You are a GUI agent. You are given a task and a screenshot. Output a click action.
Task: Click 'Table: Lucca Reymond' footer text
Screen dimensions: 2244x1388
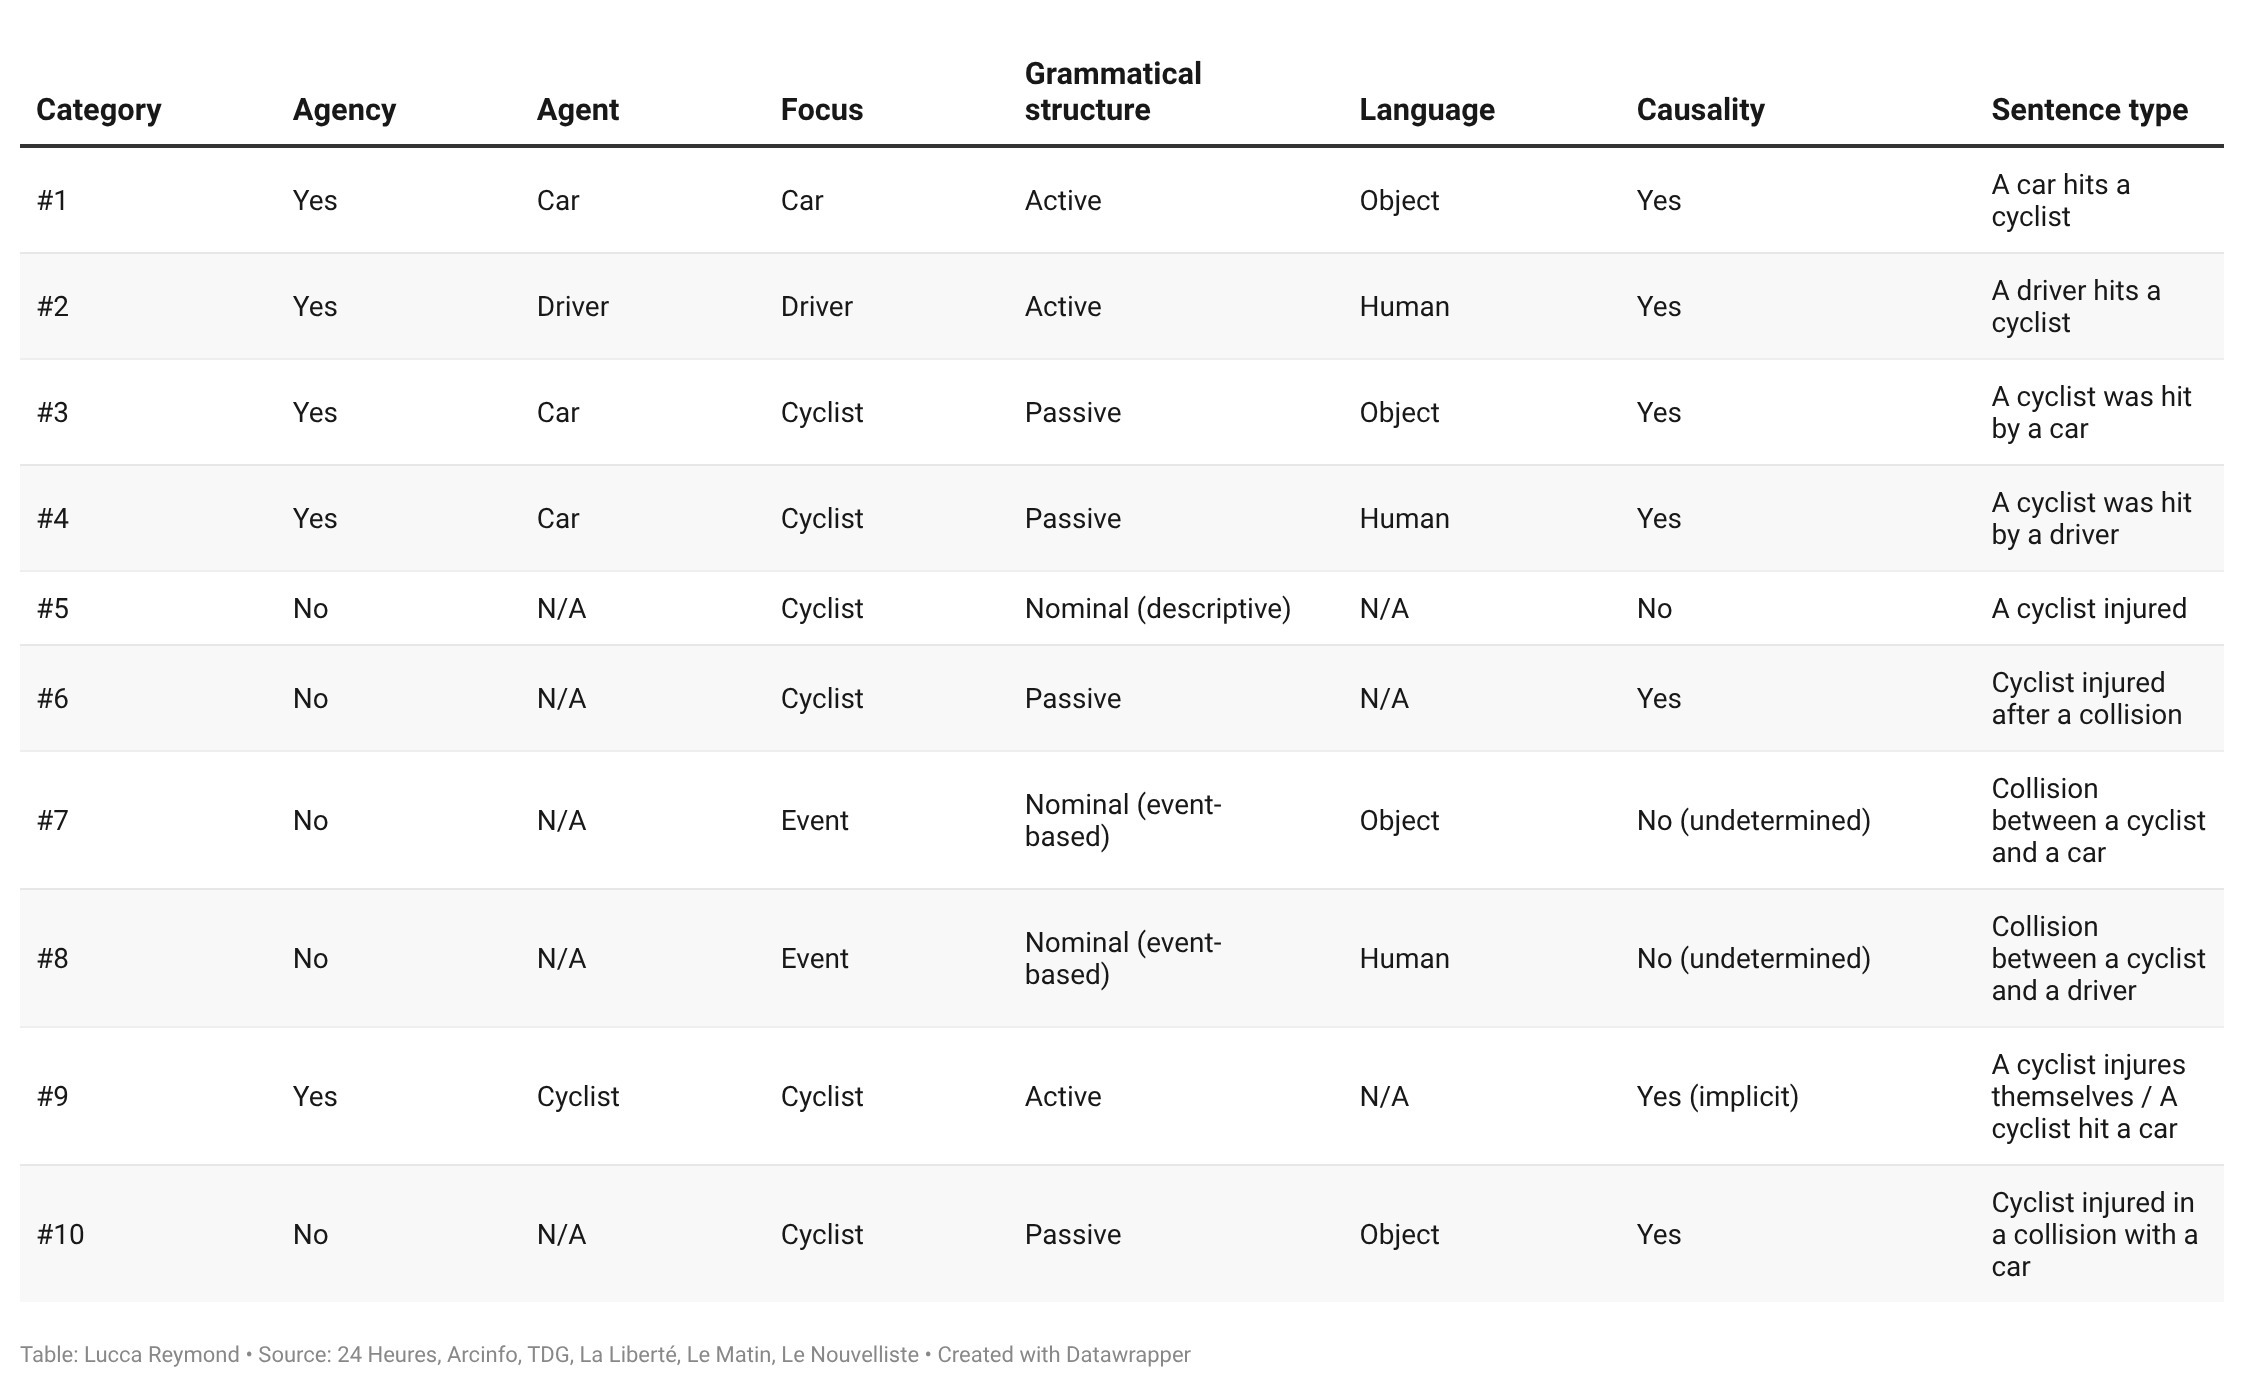[129, 1354]
